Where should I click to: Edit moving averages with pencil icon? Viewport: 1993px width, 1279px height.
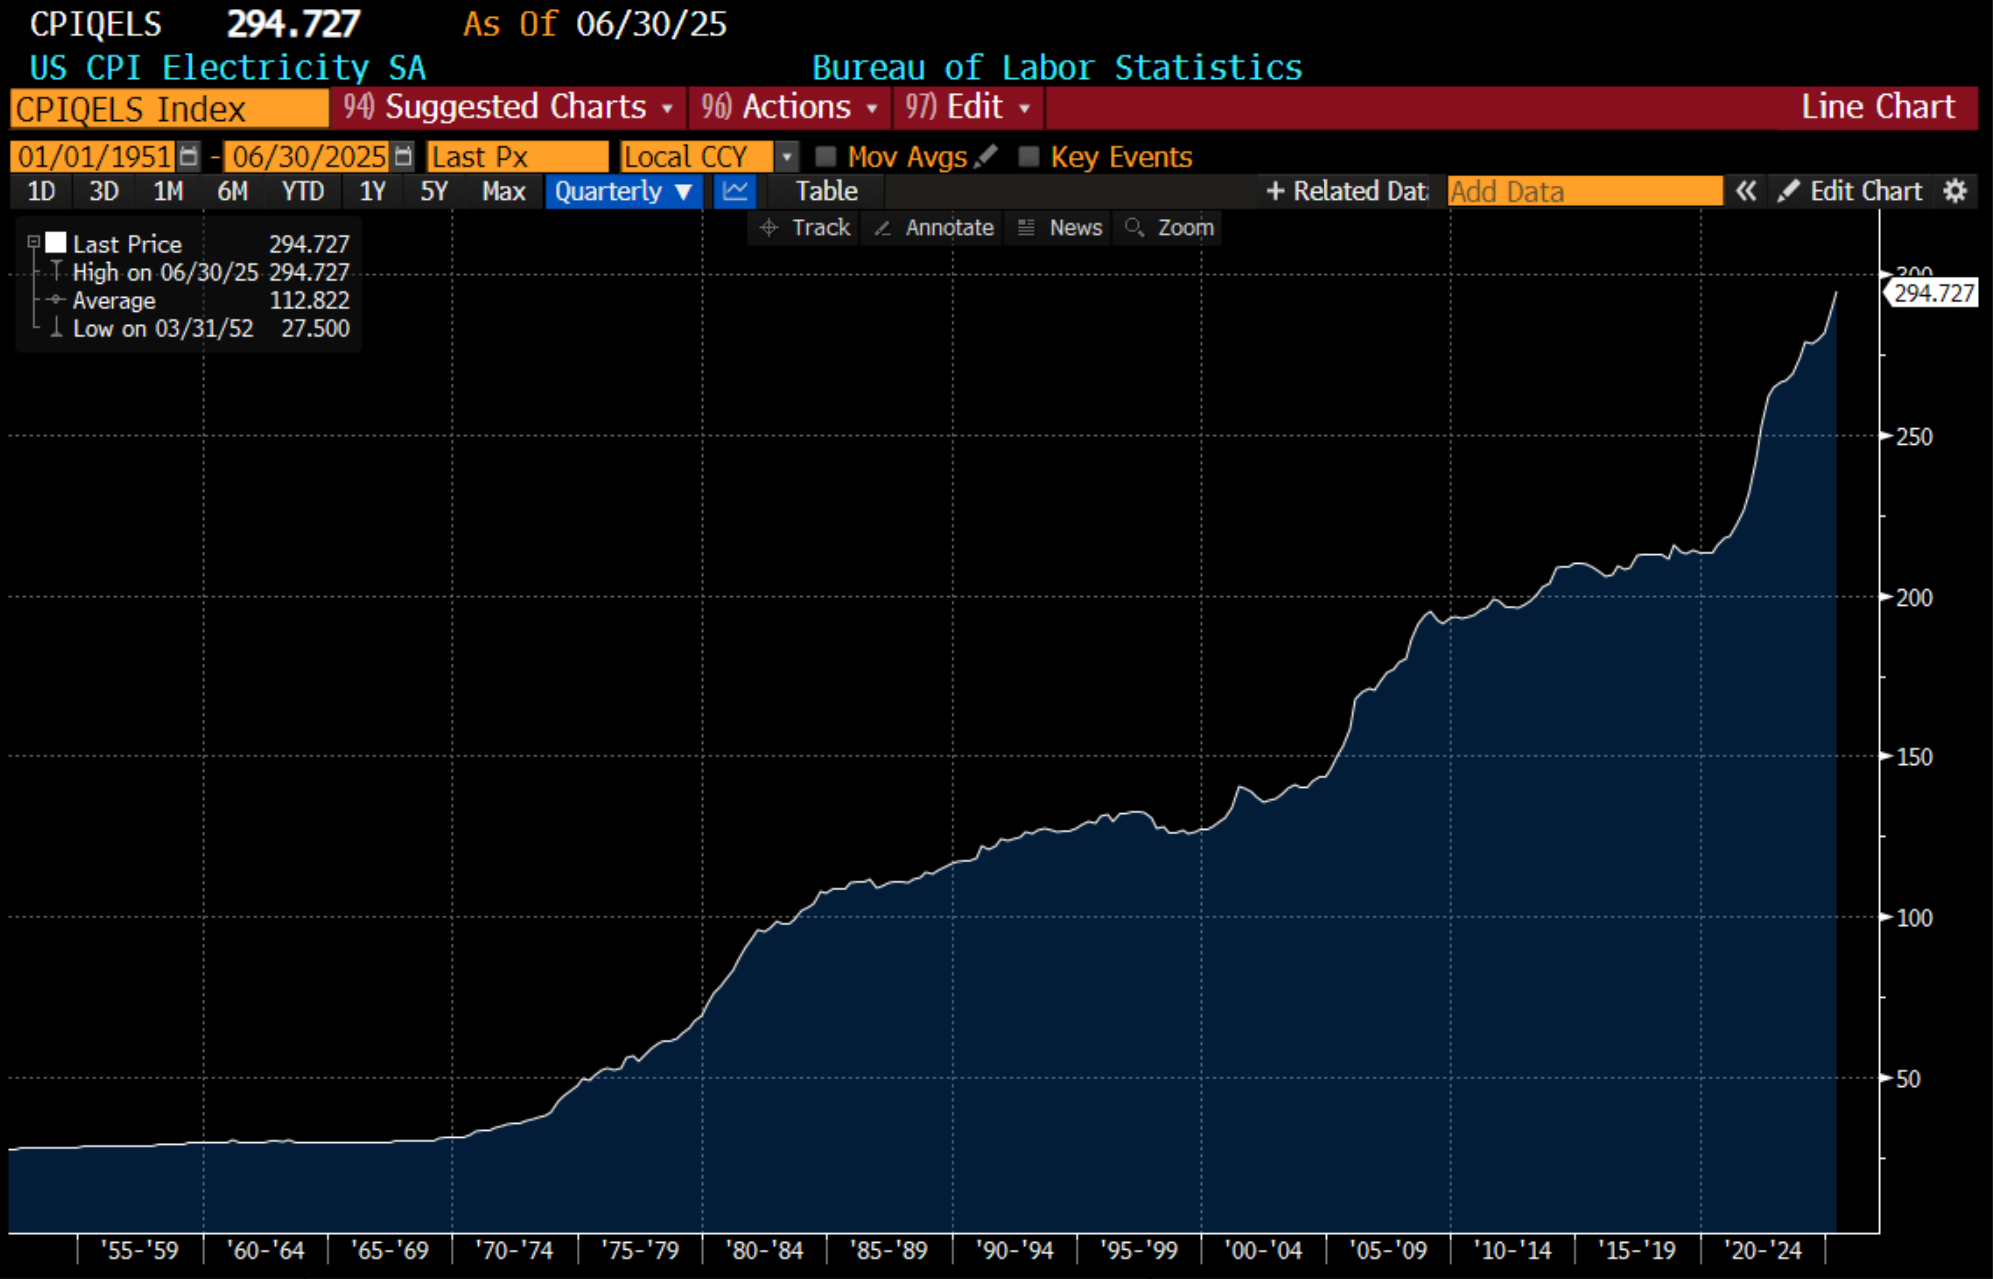[986, 156]
